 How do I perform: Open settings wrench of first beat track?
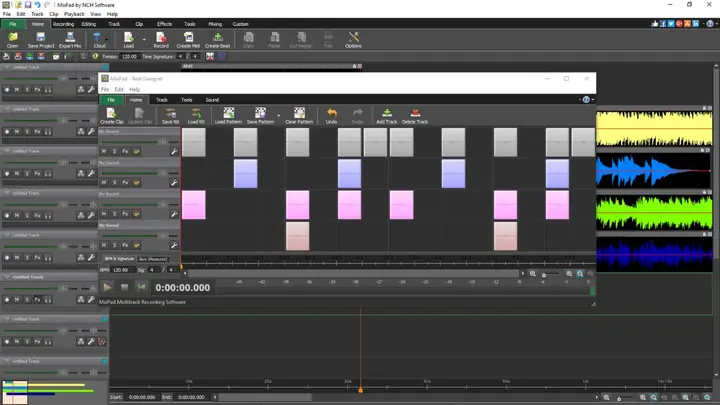tap(174, 152)
